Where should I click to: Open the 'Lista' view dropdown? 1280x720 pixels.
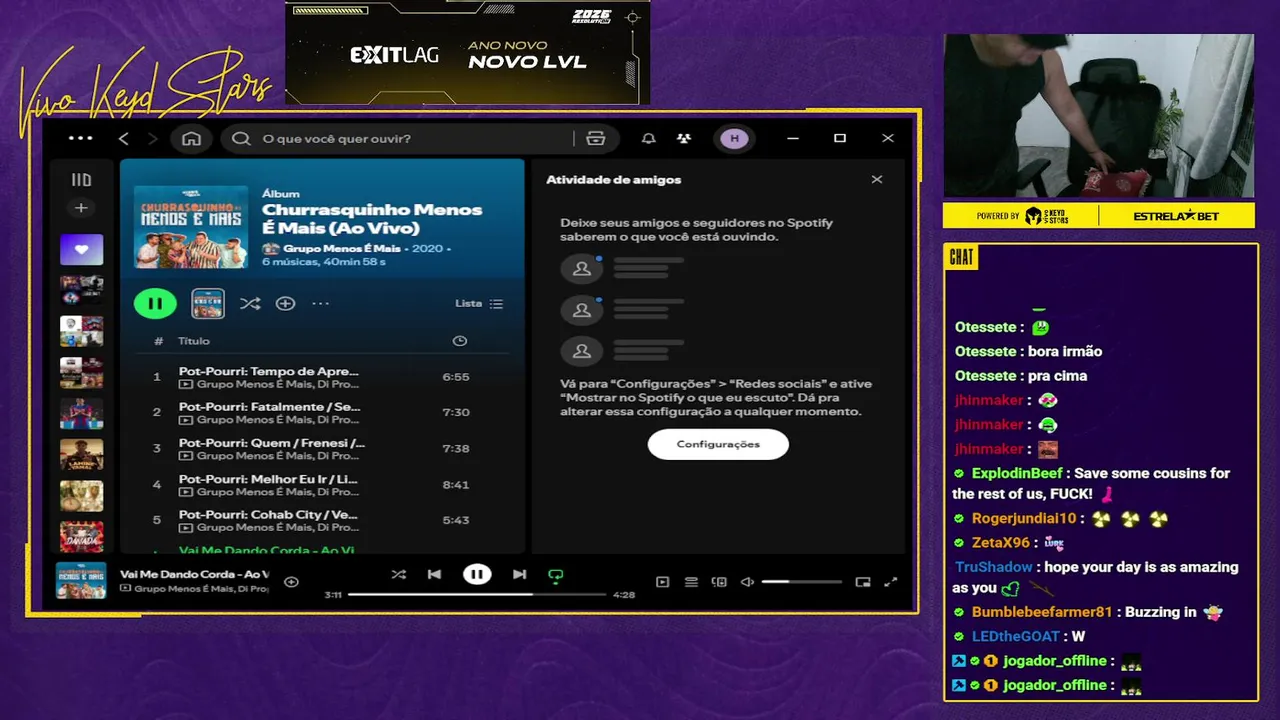[x=479, y=303]
